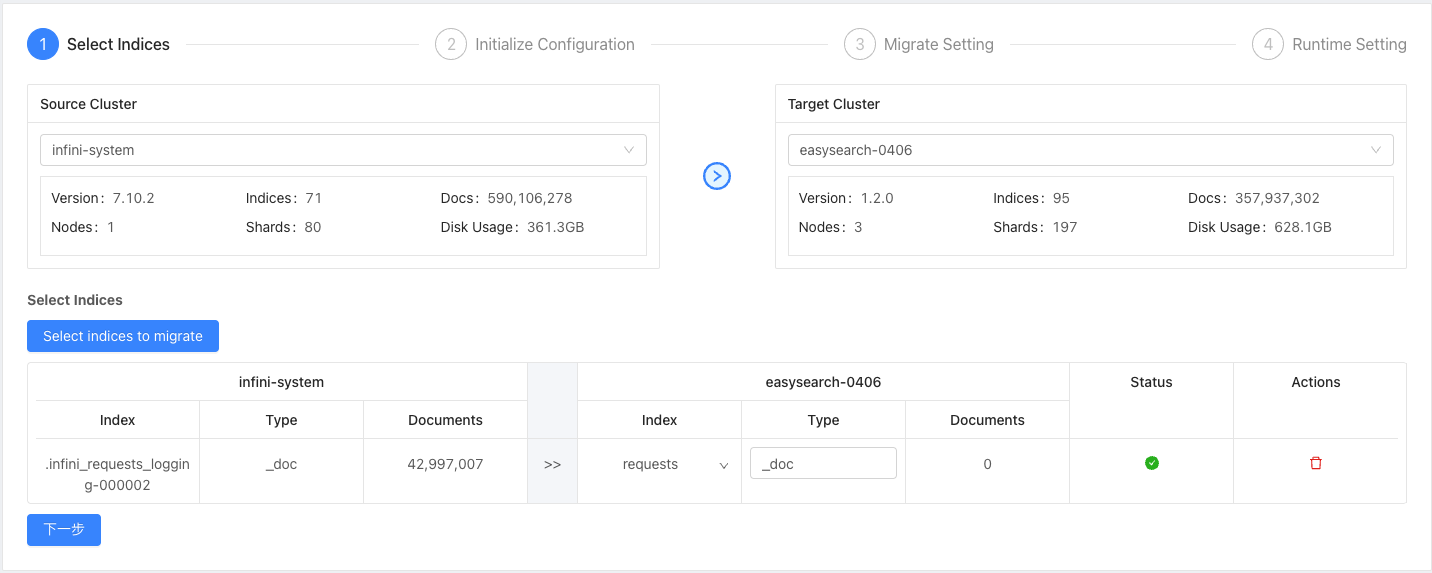
Task: Expand the requests target index dropdown
Action: (660, 464)
